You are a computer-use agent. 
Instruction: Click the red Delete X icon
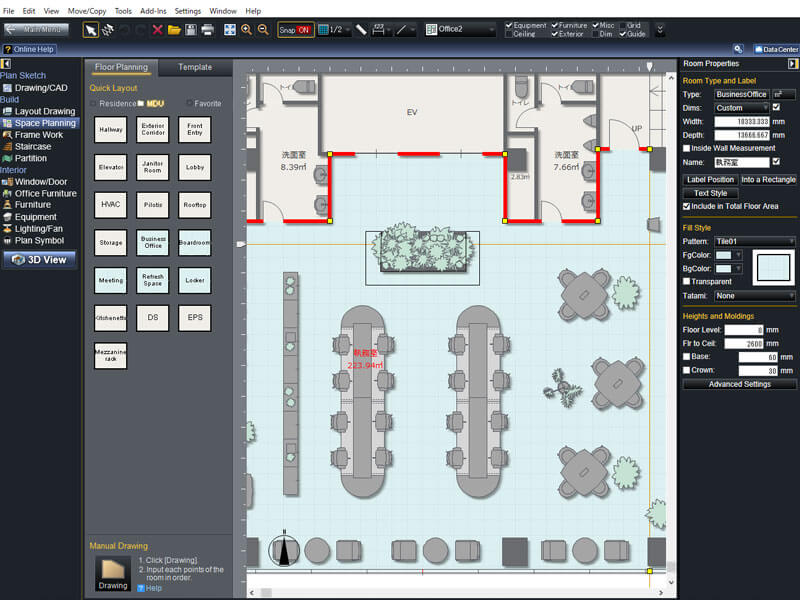157,30
